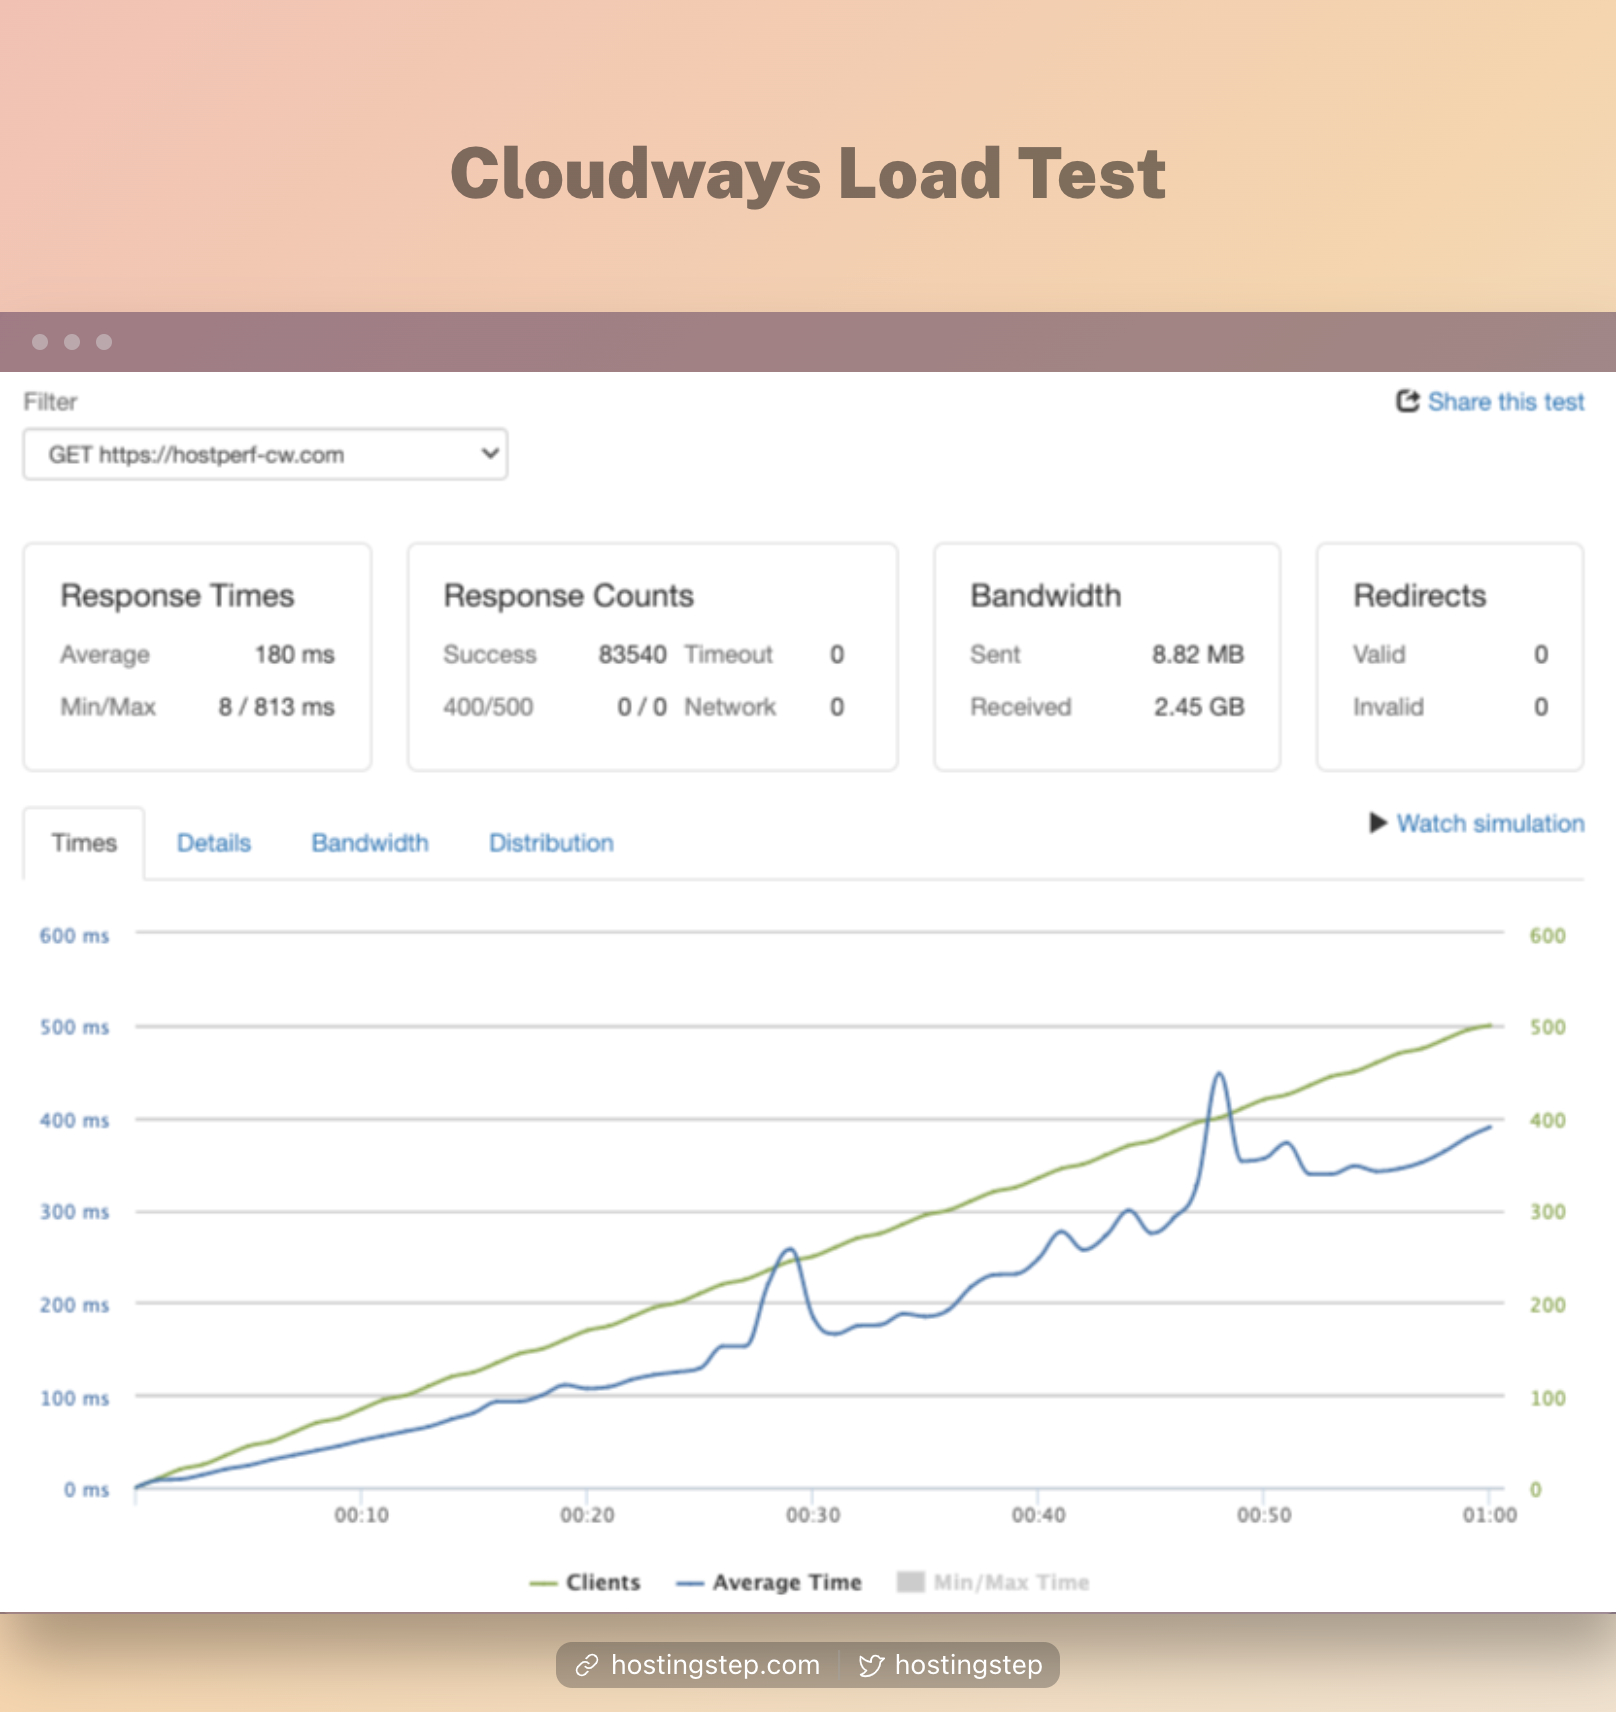Click the hostingstep Twitter handle

(x=968, y=1665)
